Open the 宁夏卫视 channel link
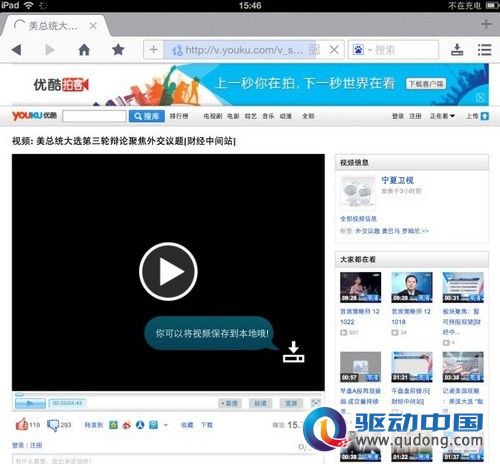The image size is (500, 464). 397,180
